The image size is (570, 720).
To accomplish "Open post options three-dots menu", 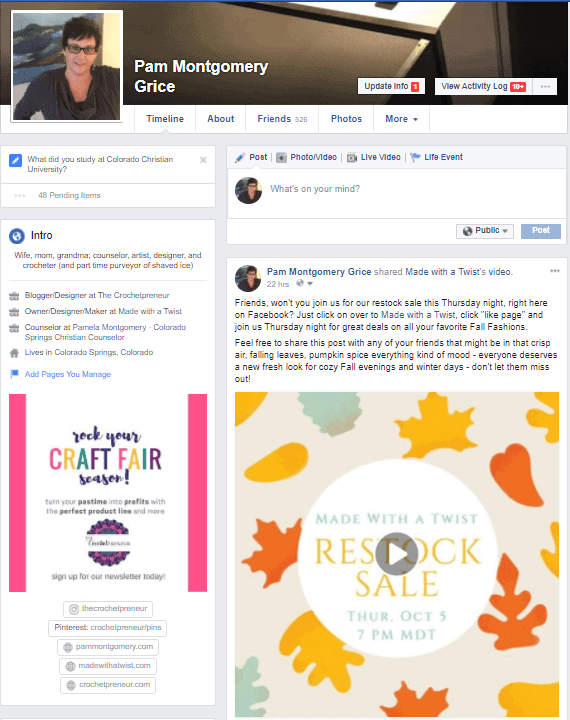I will (x=555, y=271).
